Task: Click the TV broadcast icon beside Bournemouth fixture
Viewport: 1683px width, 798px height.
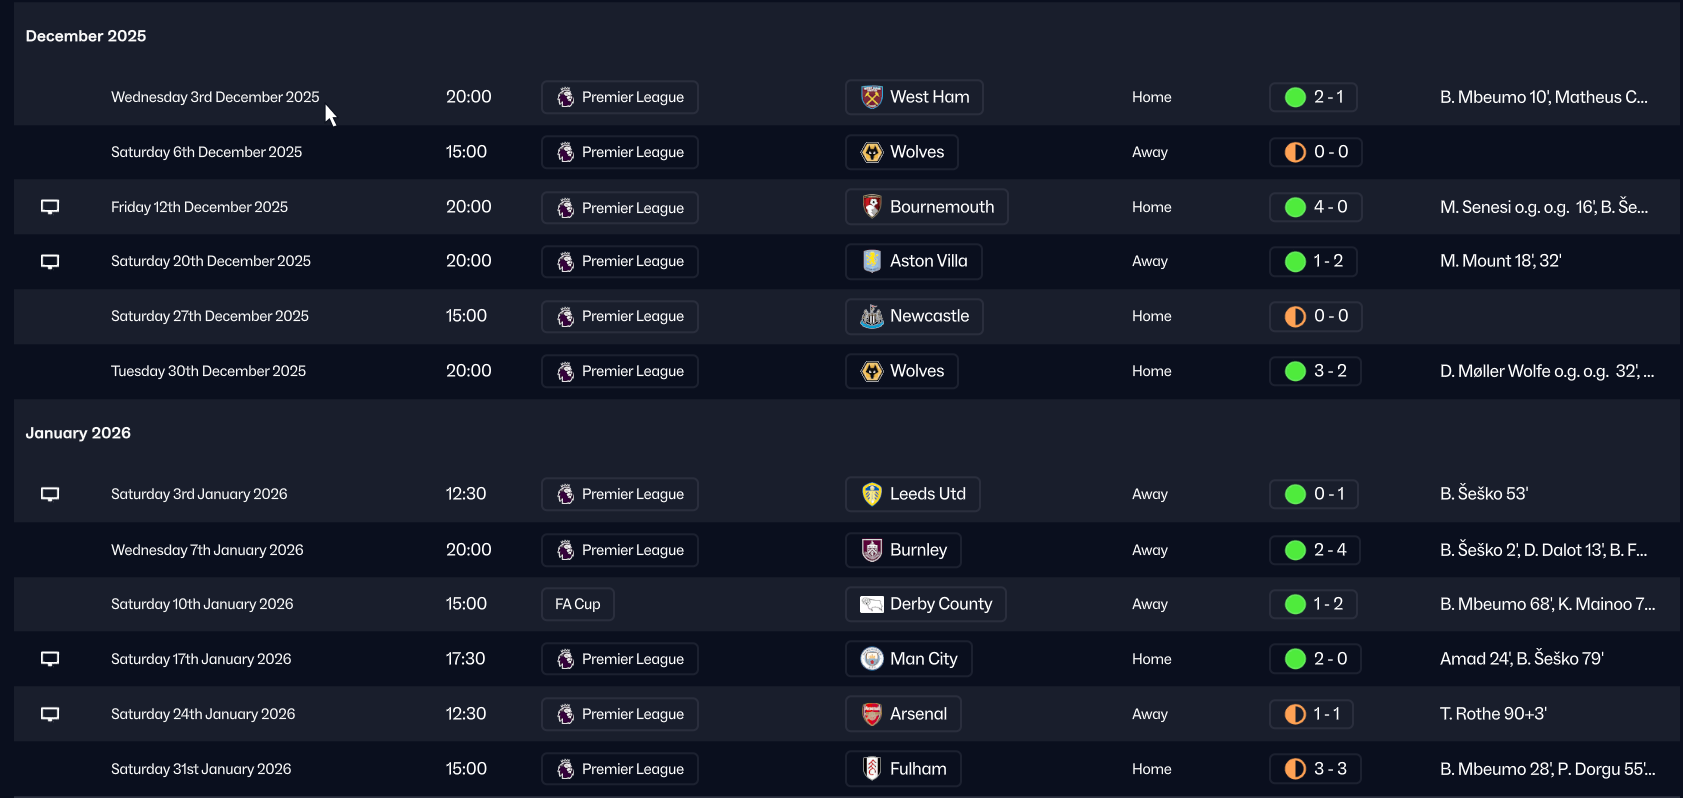Action: (50, 207)
